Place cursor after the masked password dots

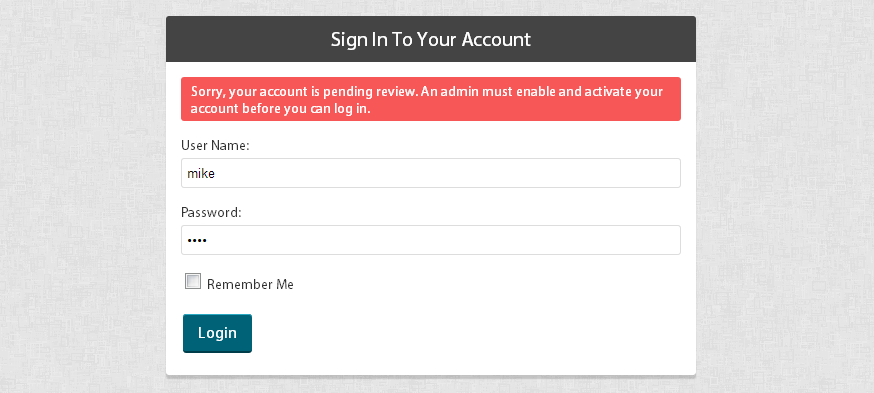pos(207,240)
